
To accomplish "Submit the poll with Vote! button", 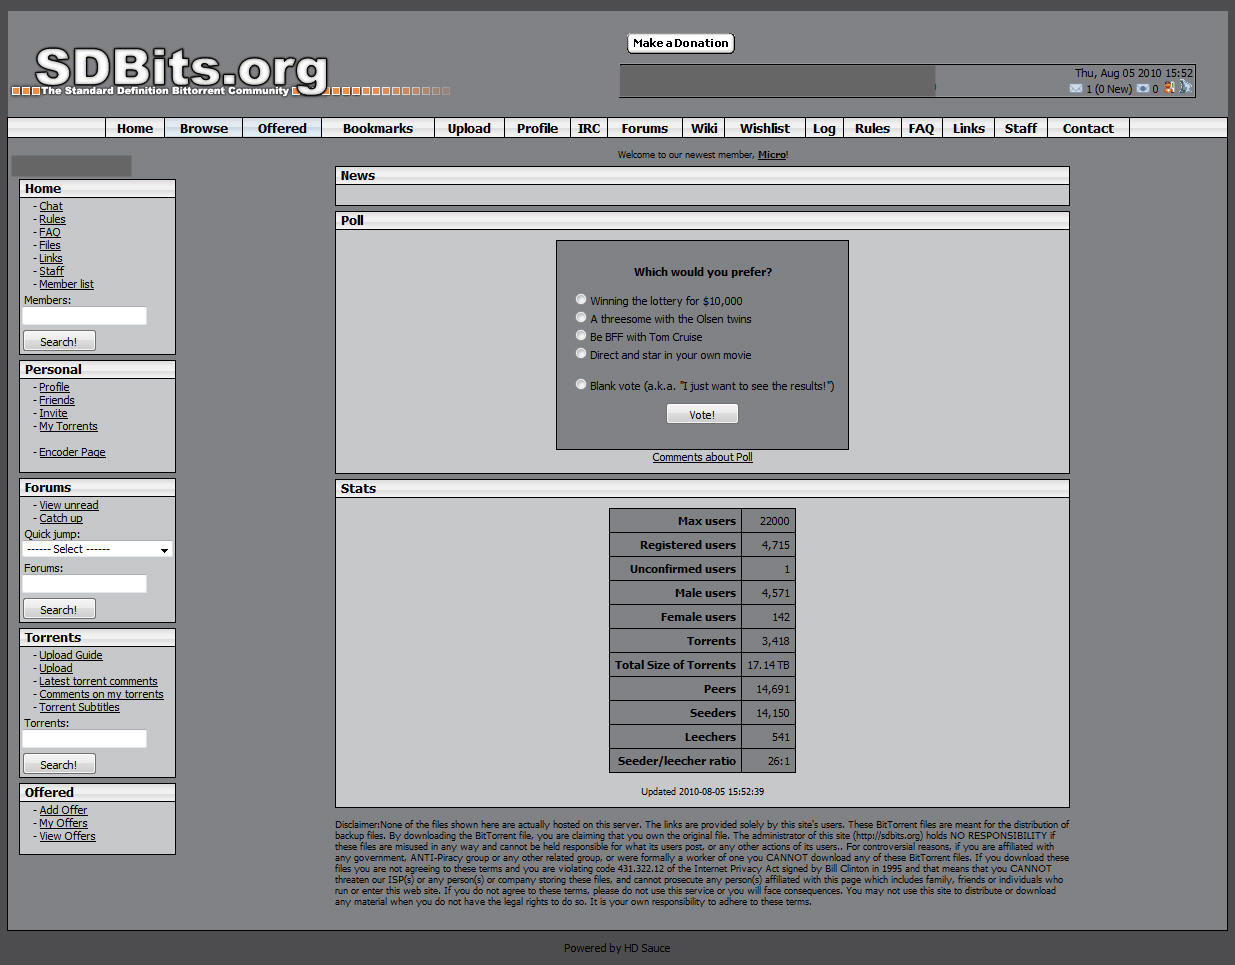I will pos(702,414).
